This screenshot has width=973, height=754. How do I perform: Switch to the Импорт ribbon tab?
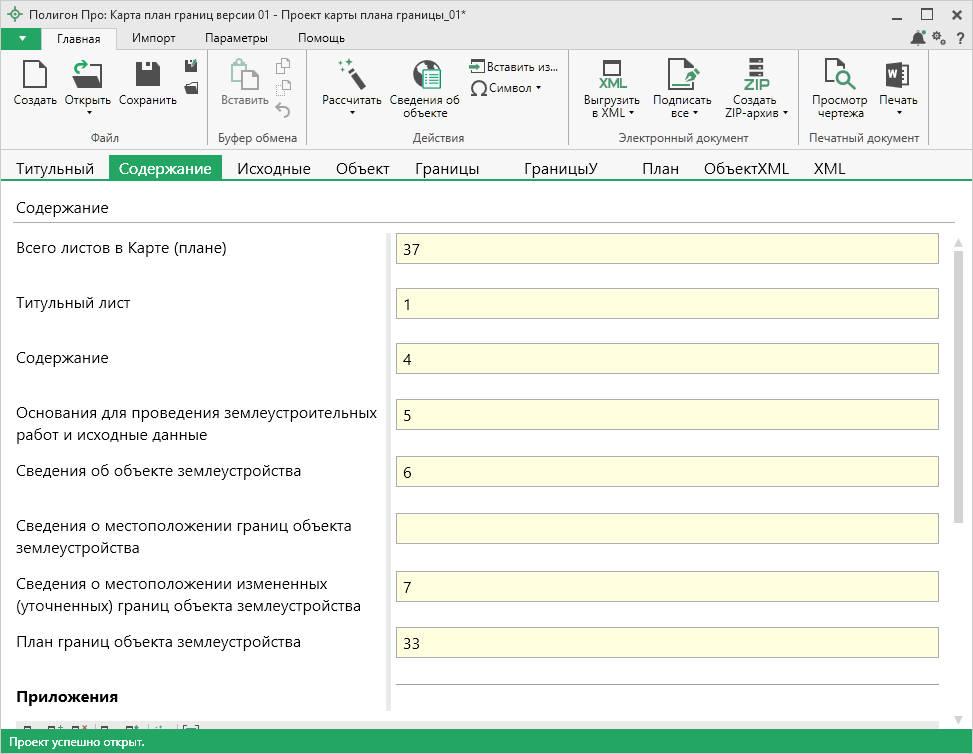pos(154,38)
